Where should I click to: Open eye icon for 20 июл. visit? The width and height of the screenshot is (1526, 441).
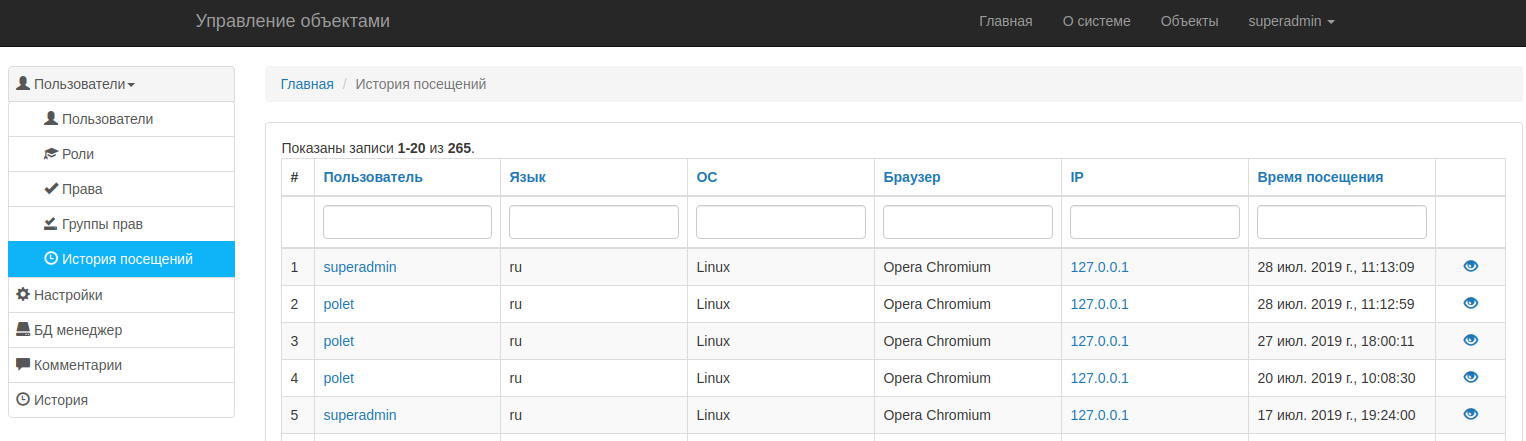tap(1470, 377)
